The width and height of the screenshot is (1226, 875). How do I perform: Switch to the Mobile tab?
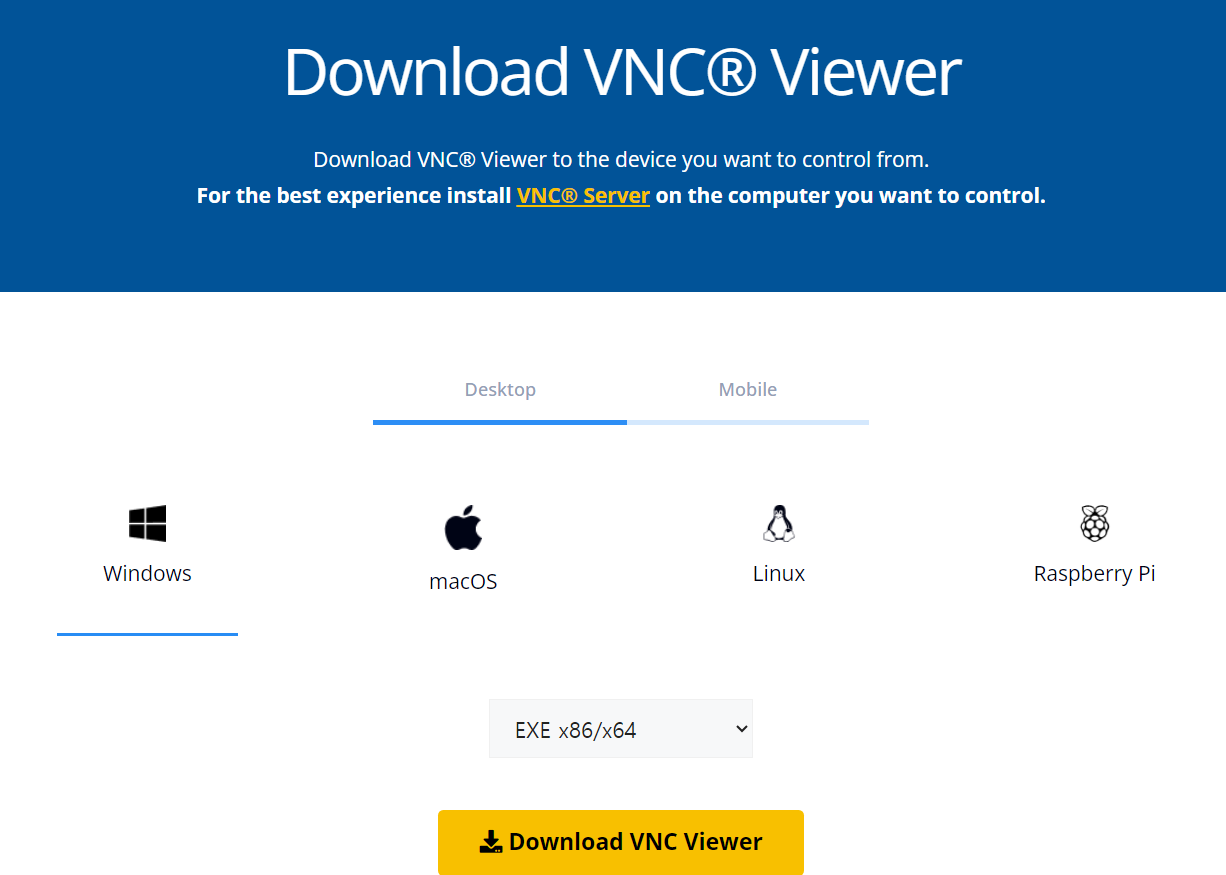click(x=748, y=390)
